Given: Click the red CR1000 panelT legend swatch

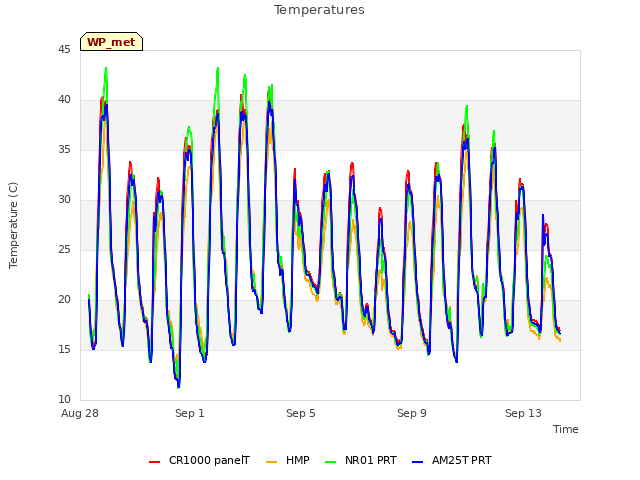Looking at the screenshot, I should click(x=155, y=461).
